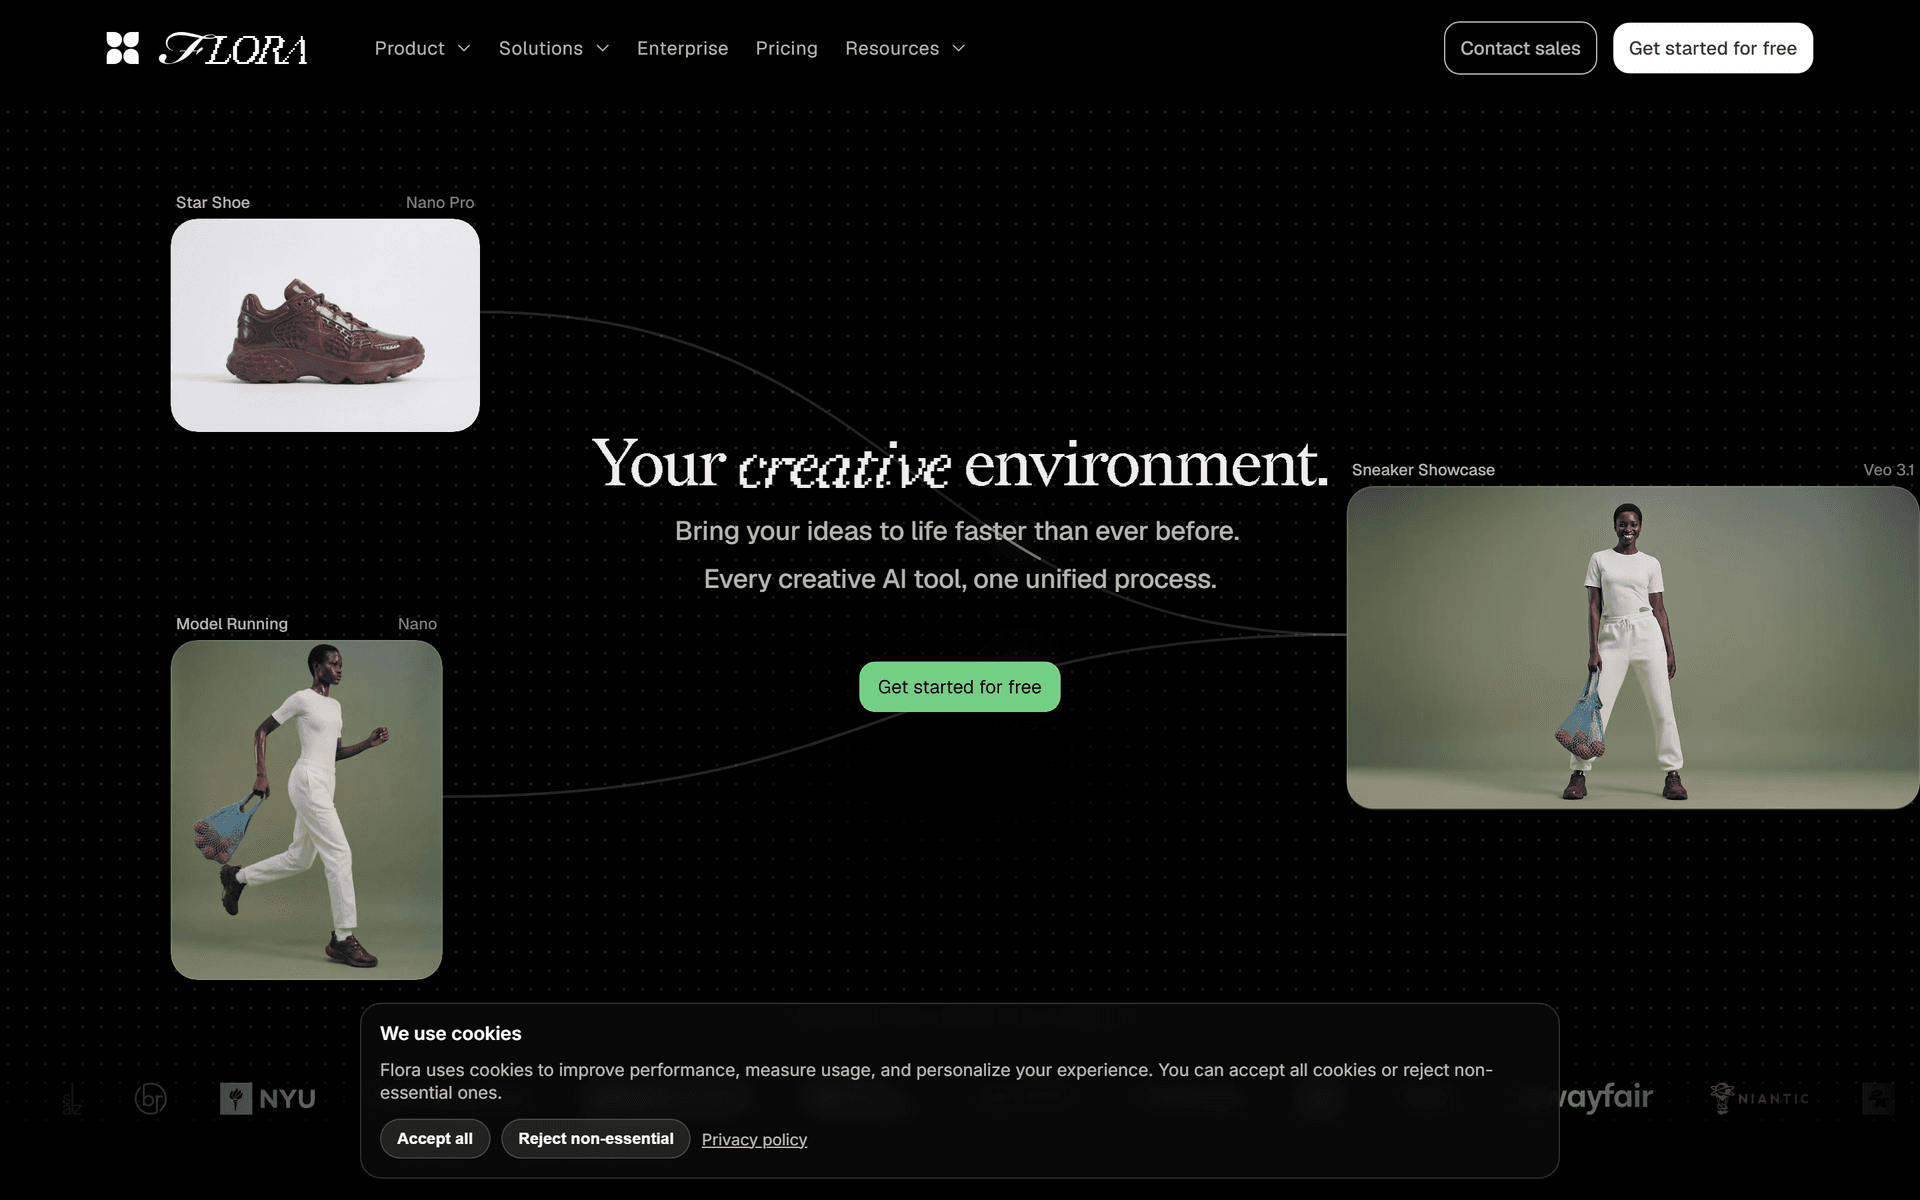Select the Star Shoe sneaker image
The height and width of the screenshot is (1200, 1920).
click(325, 326)
